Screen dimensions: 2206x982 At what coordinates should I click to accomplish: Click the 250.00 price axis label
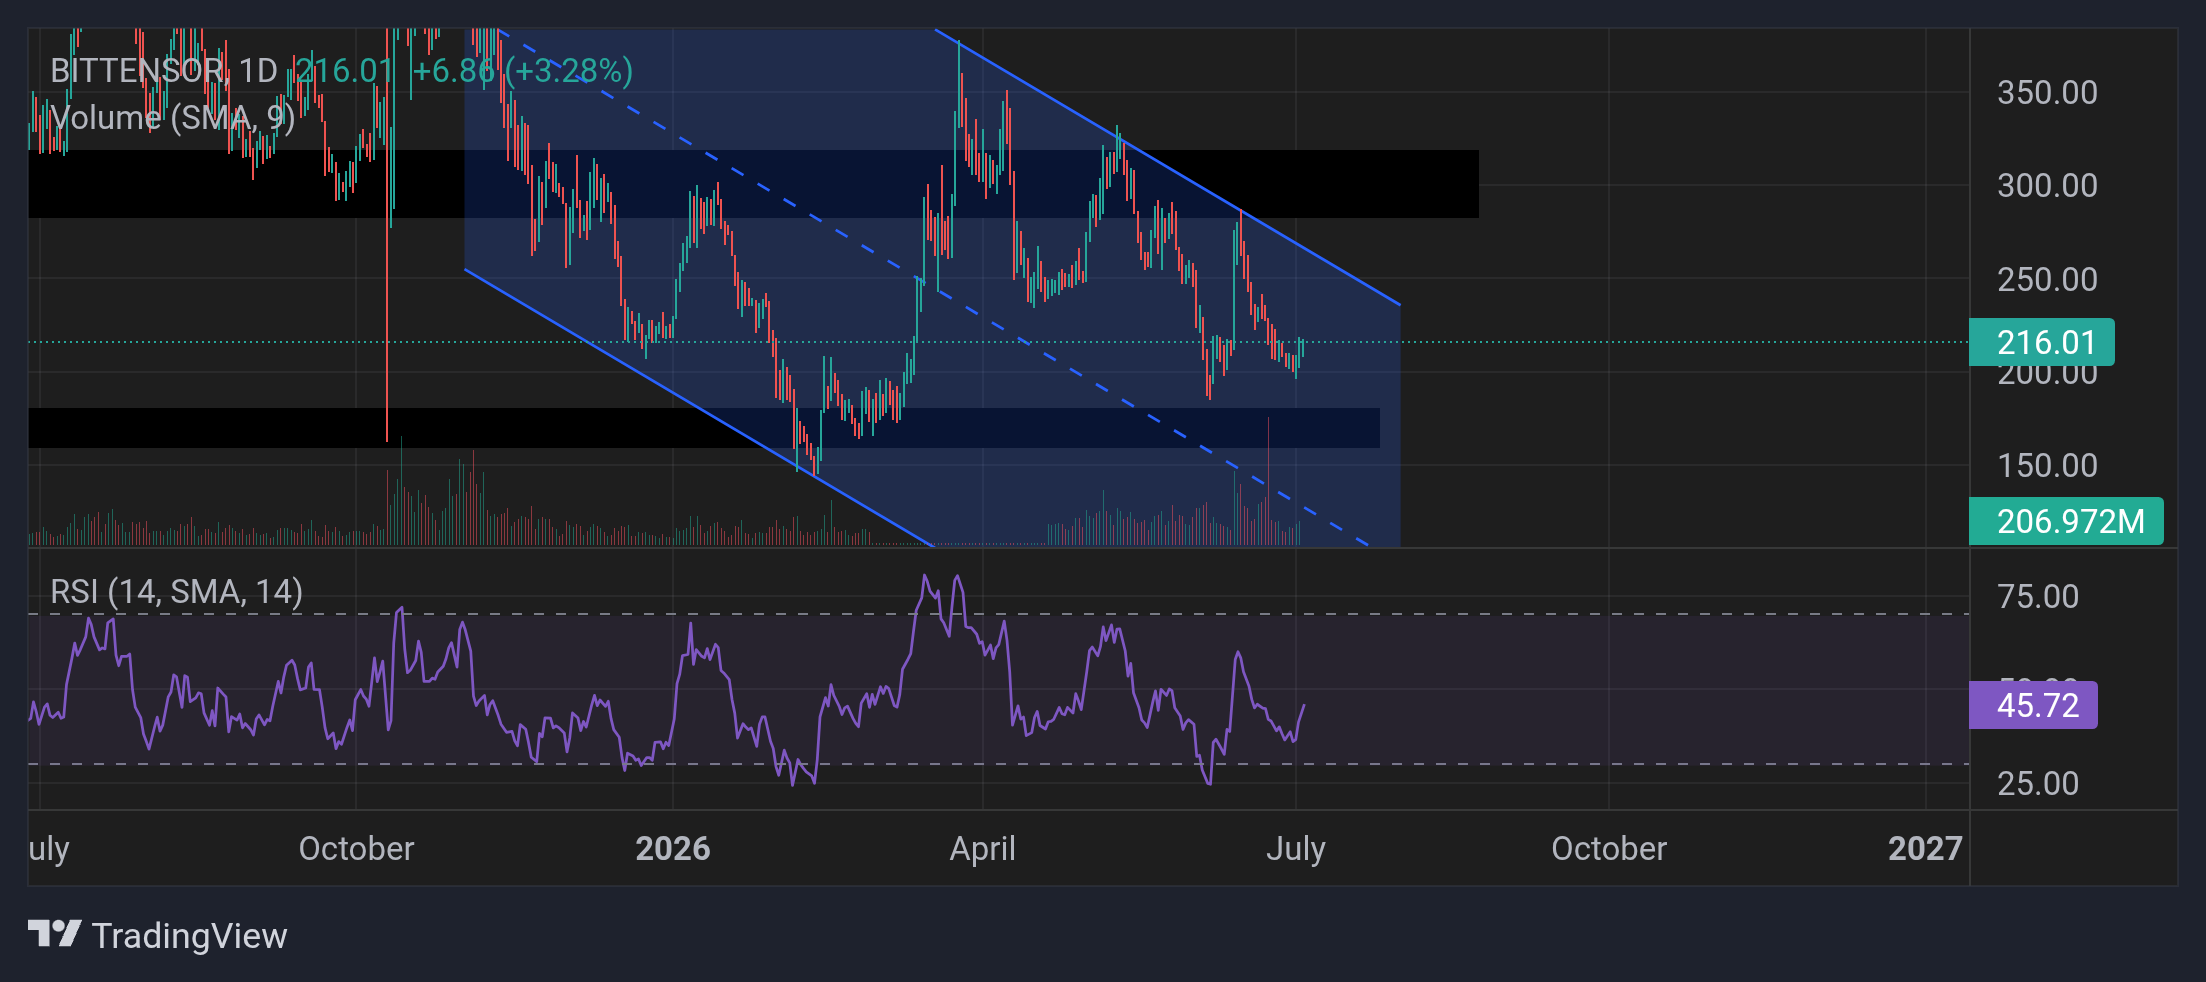click(2047, 279)
